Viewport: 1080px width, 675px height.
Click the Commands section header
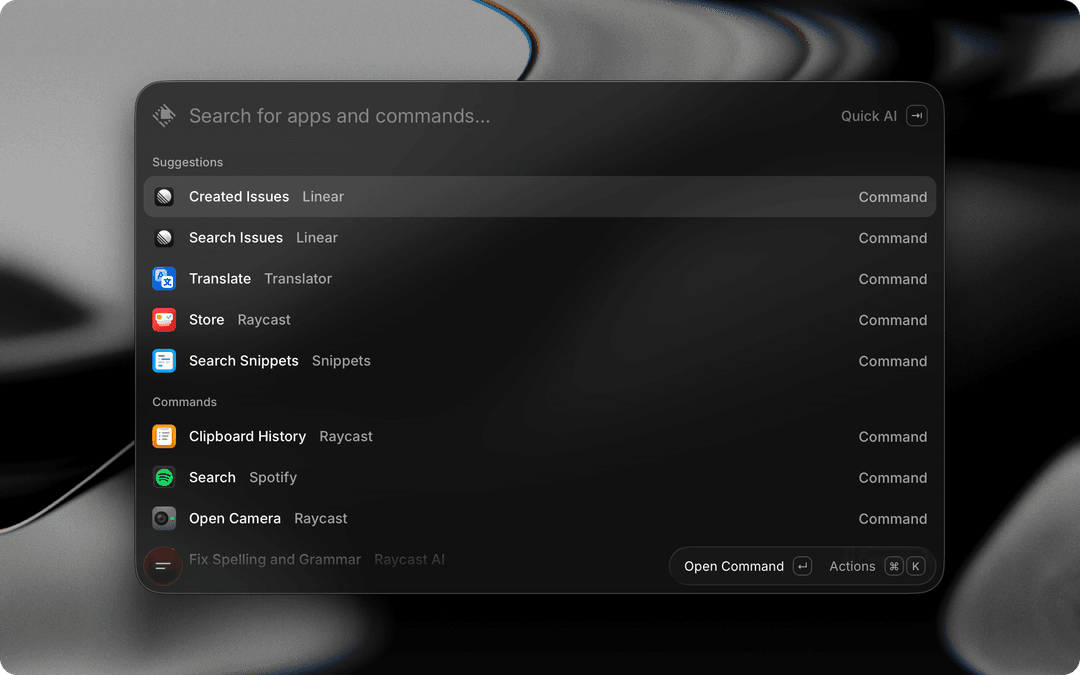(x=185, y=402)
